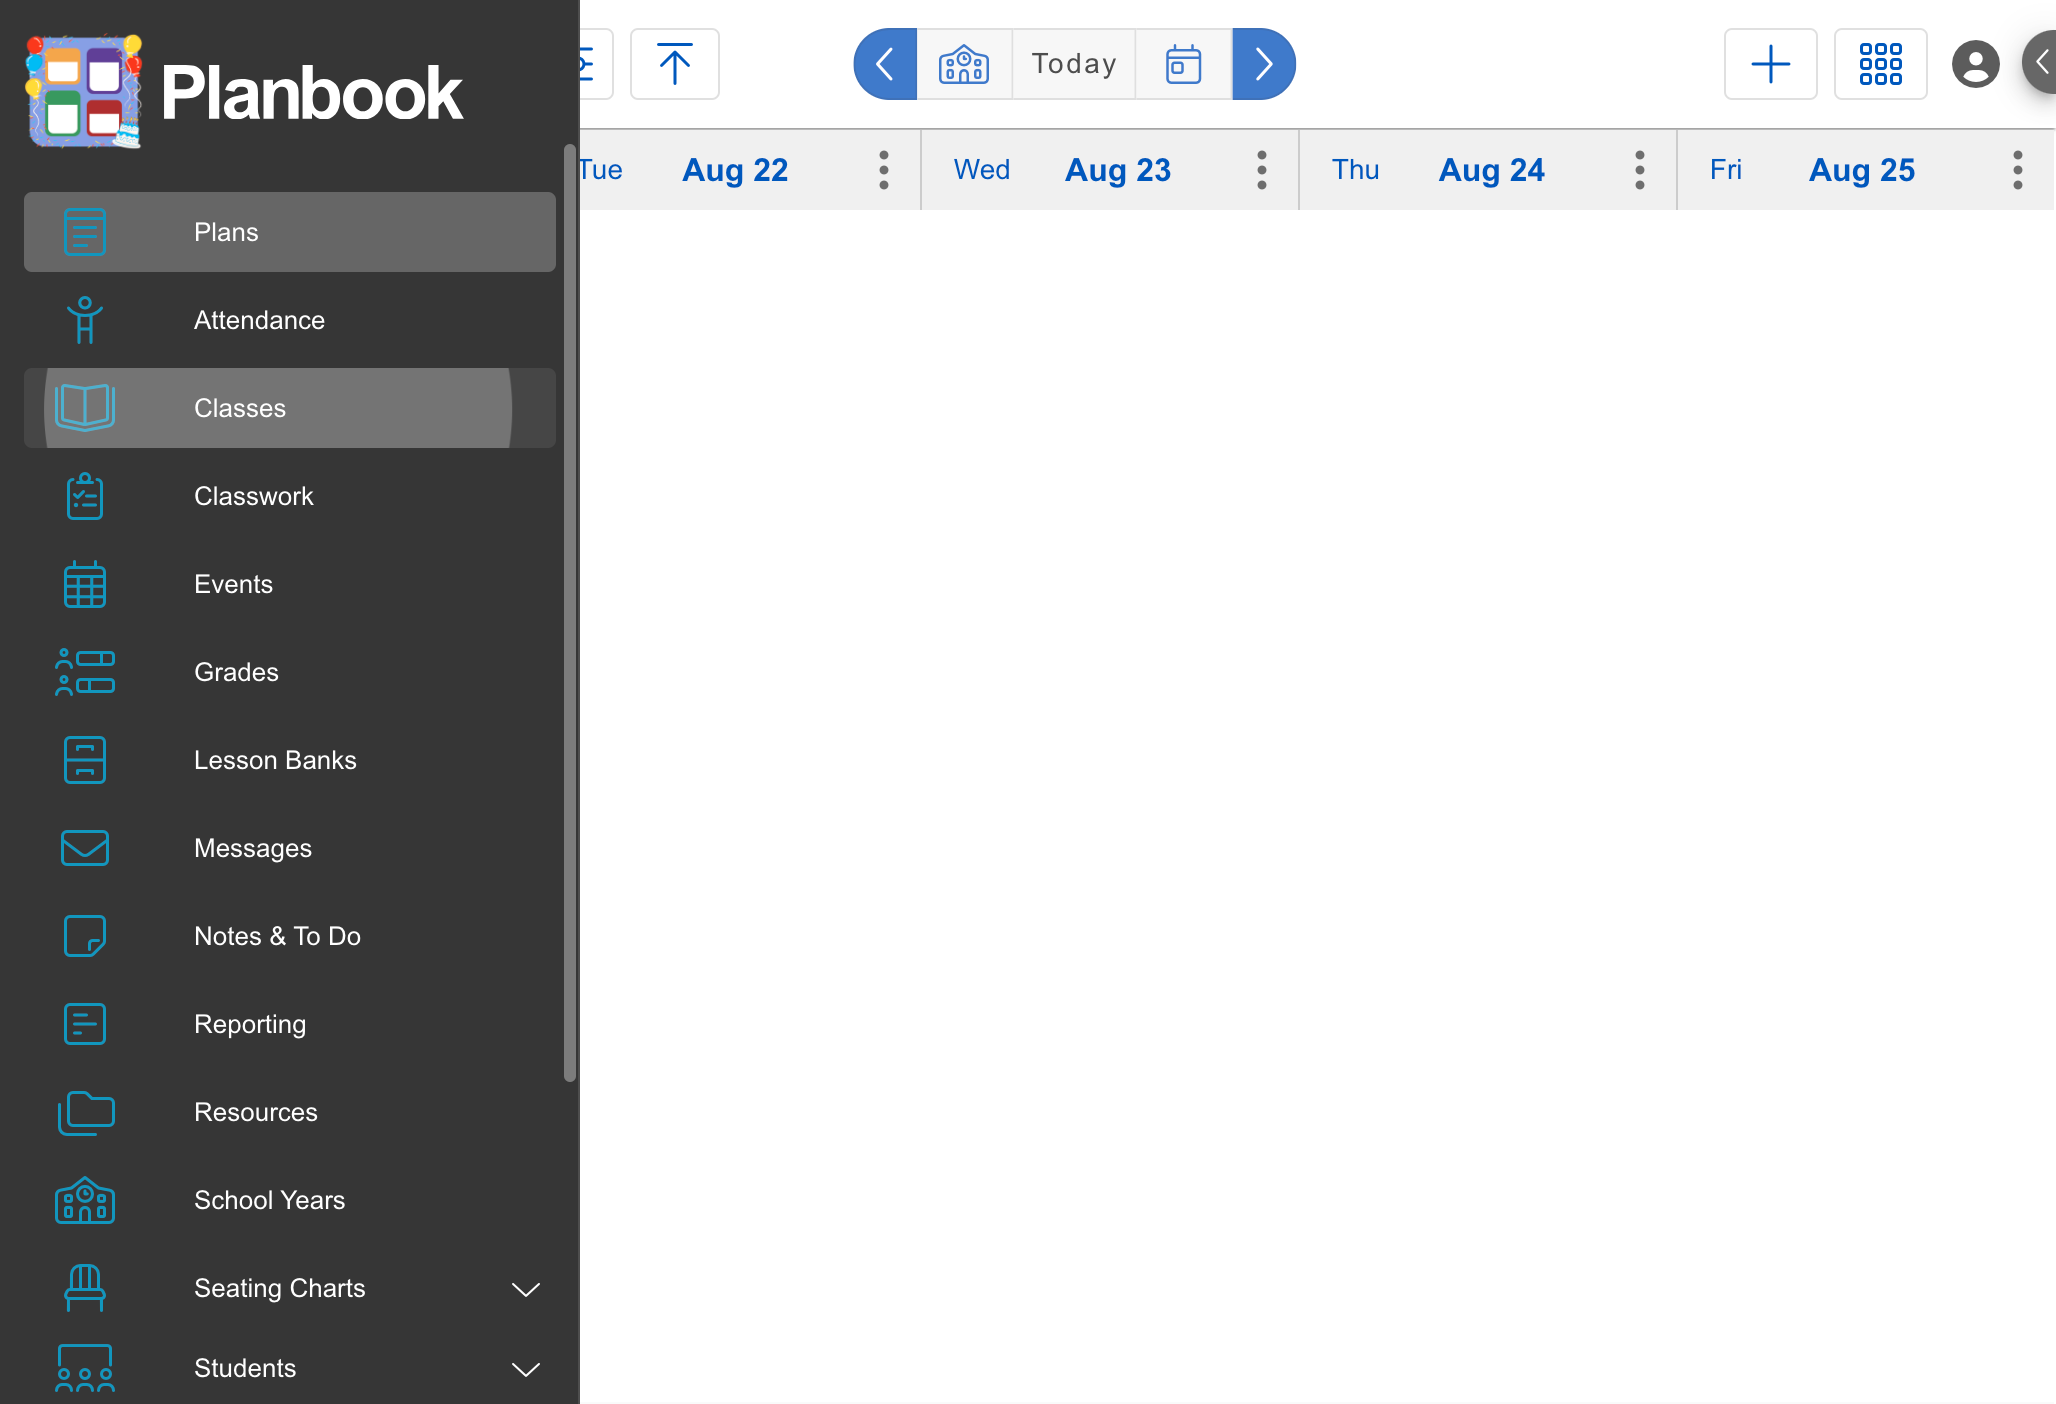The height and width of the screenshot is (1404, 2056).
Task: Click the Classes open-book icon
Action: coord(85,408)
